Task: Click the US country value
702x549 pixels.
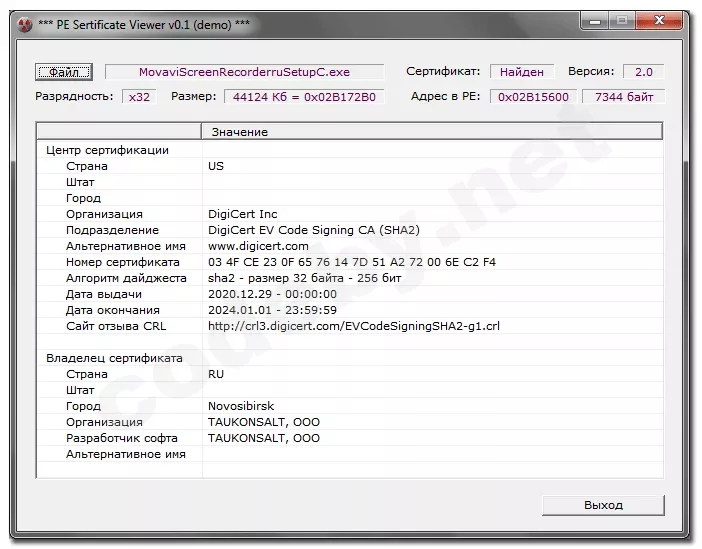Action: point(216,166)
